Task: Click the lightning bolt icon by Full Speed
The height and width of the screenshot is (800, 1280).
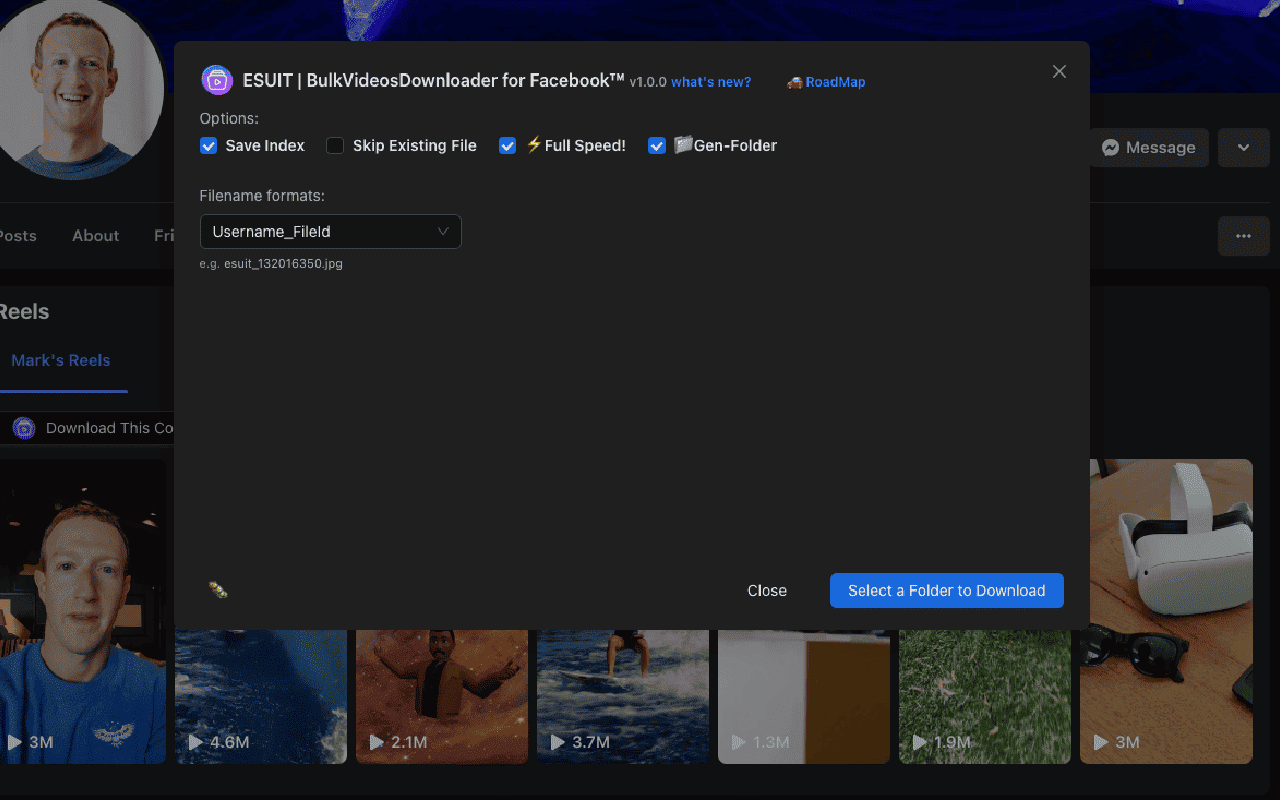Action: [534, 145]
